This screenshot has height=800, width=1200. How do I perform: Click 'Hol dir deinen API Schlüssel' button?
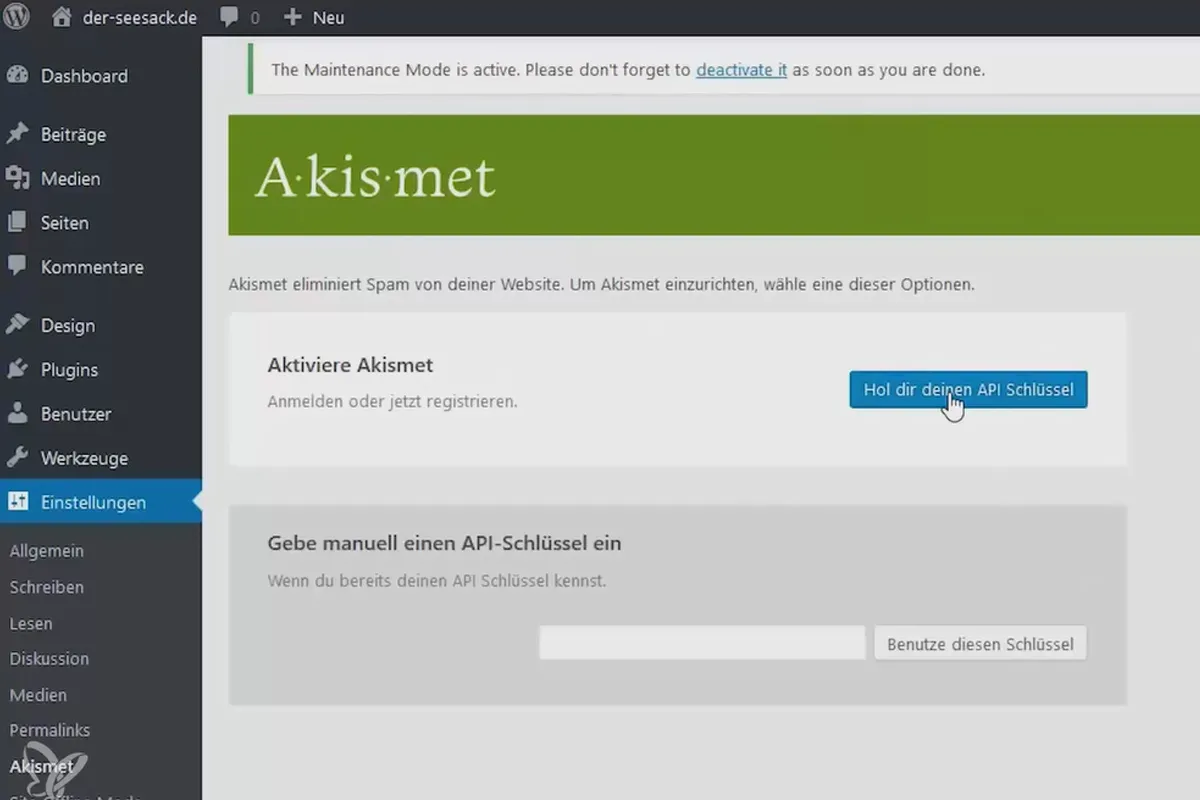click(968, 390)
